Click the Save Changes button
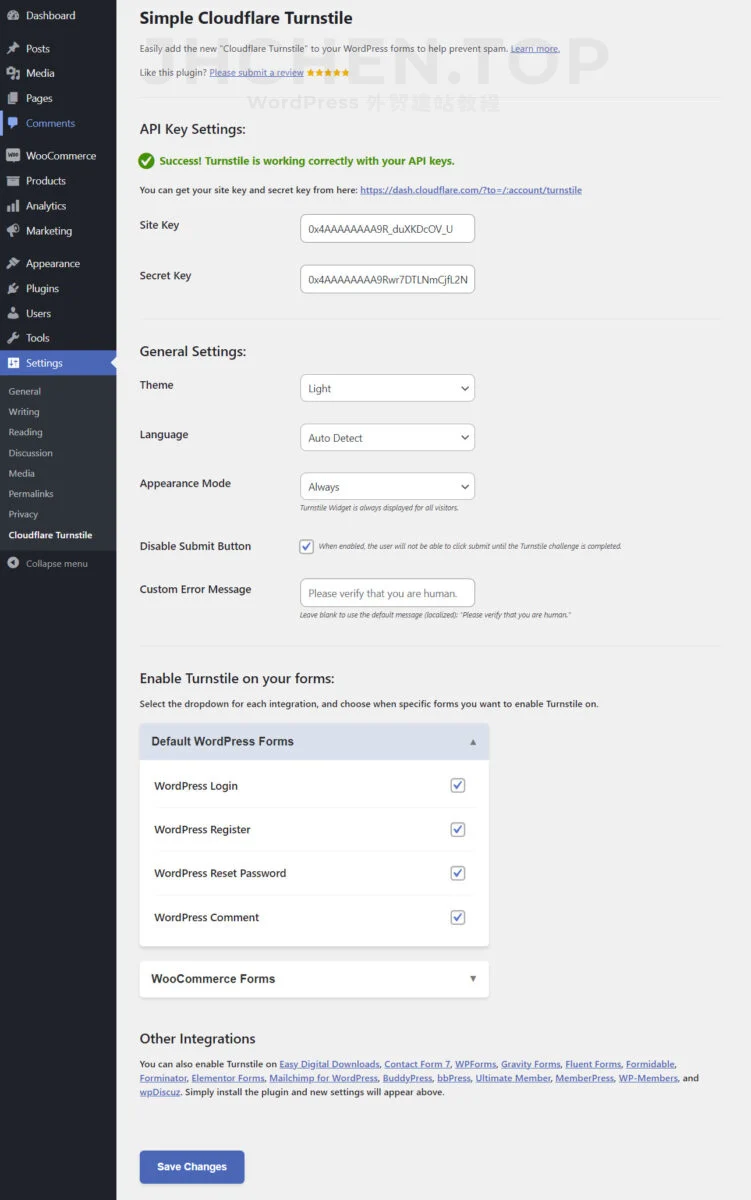751x1200 pixels. click(192, 1167)
